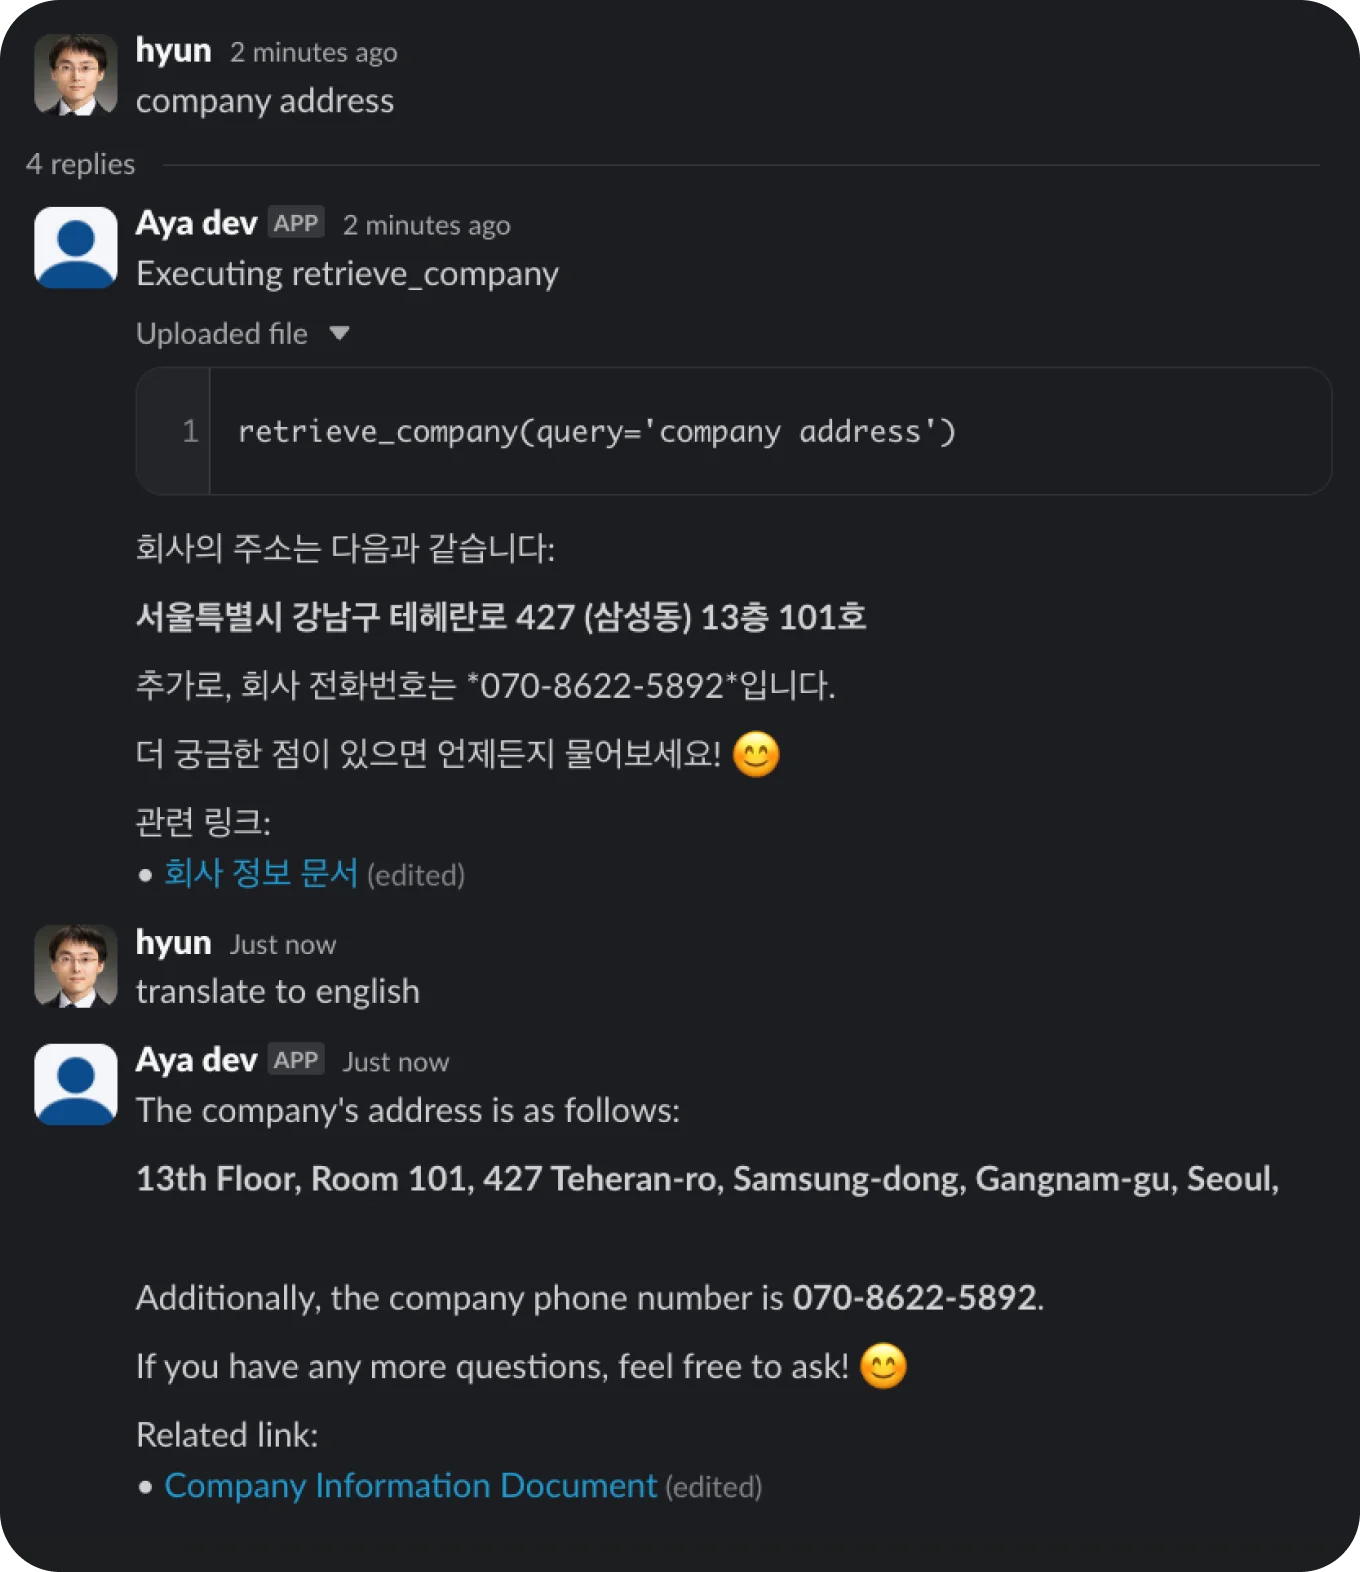
Task: Click hyun's avatar on the "translate to english" message
Action: point(76,965)
